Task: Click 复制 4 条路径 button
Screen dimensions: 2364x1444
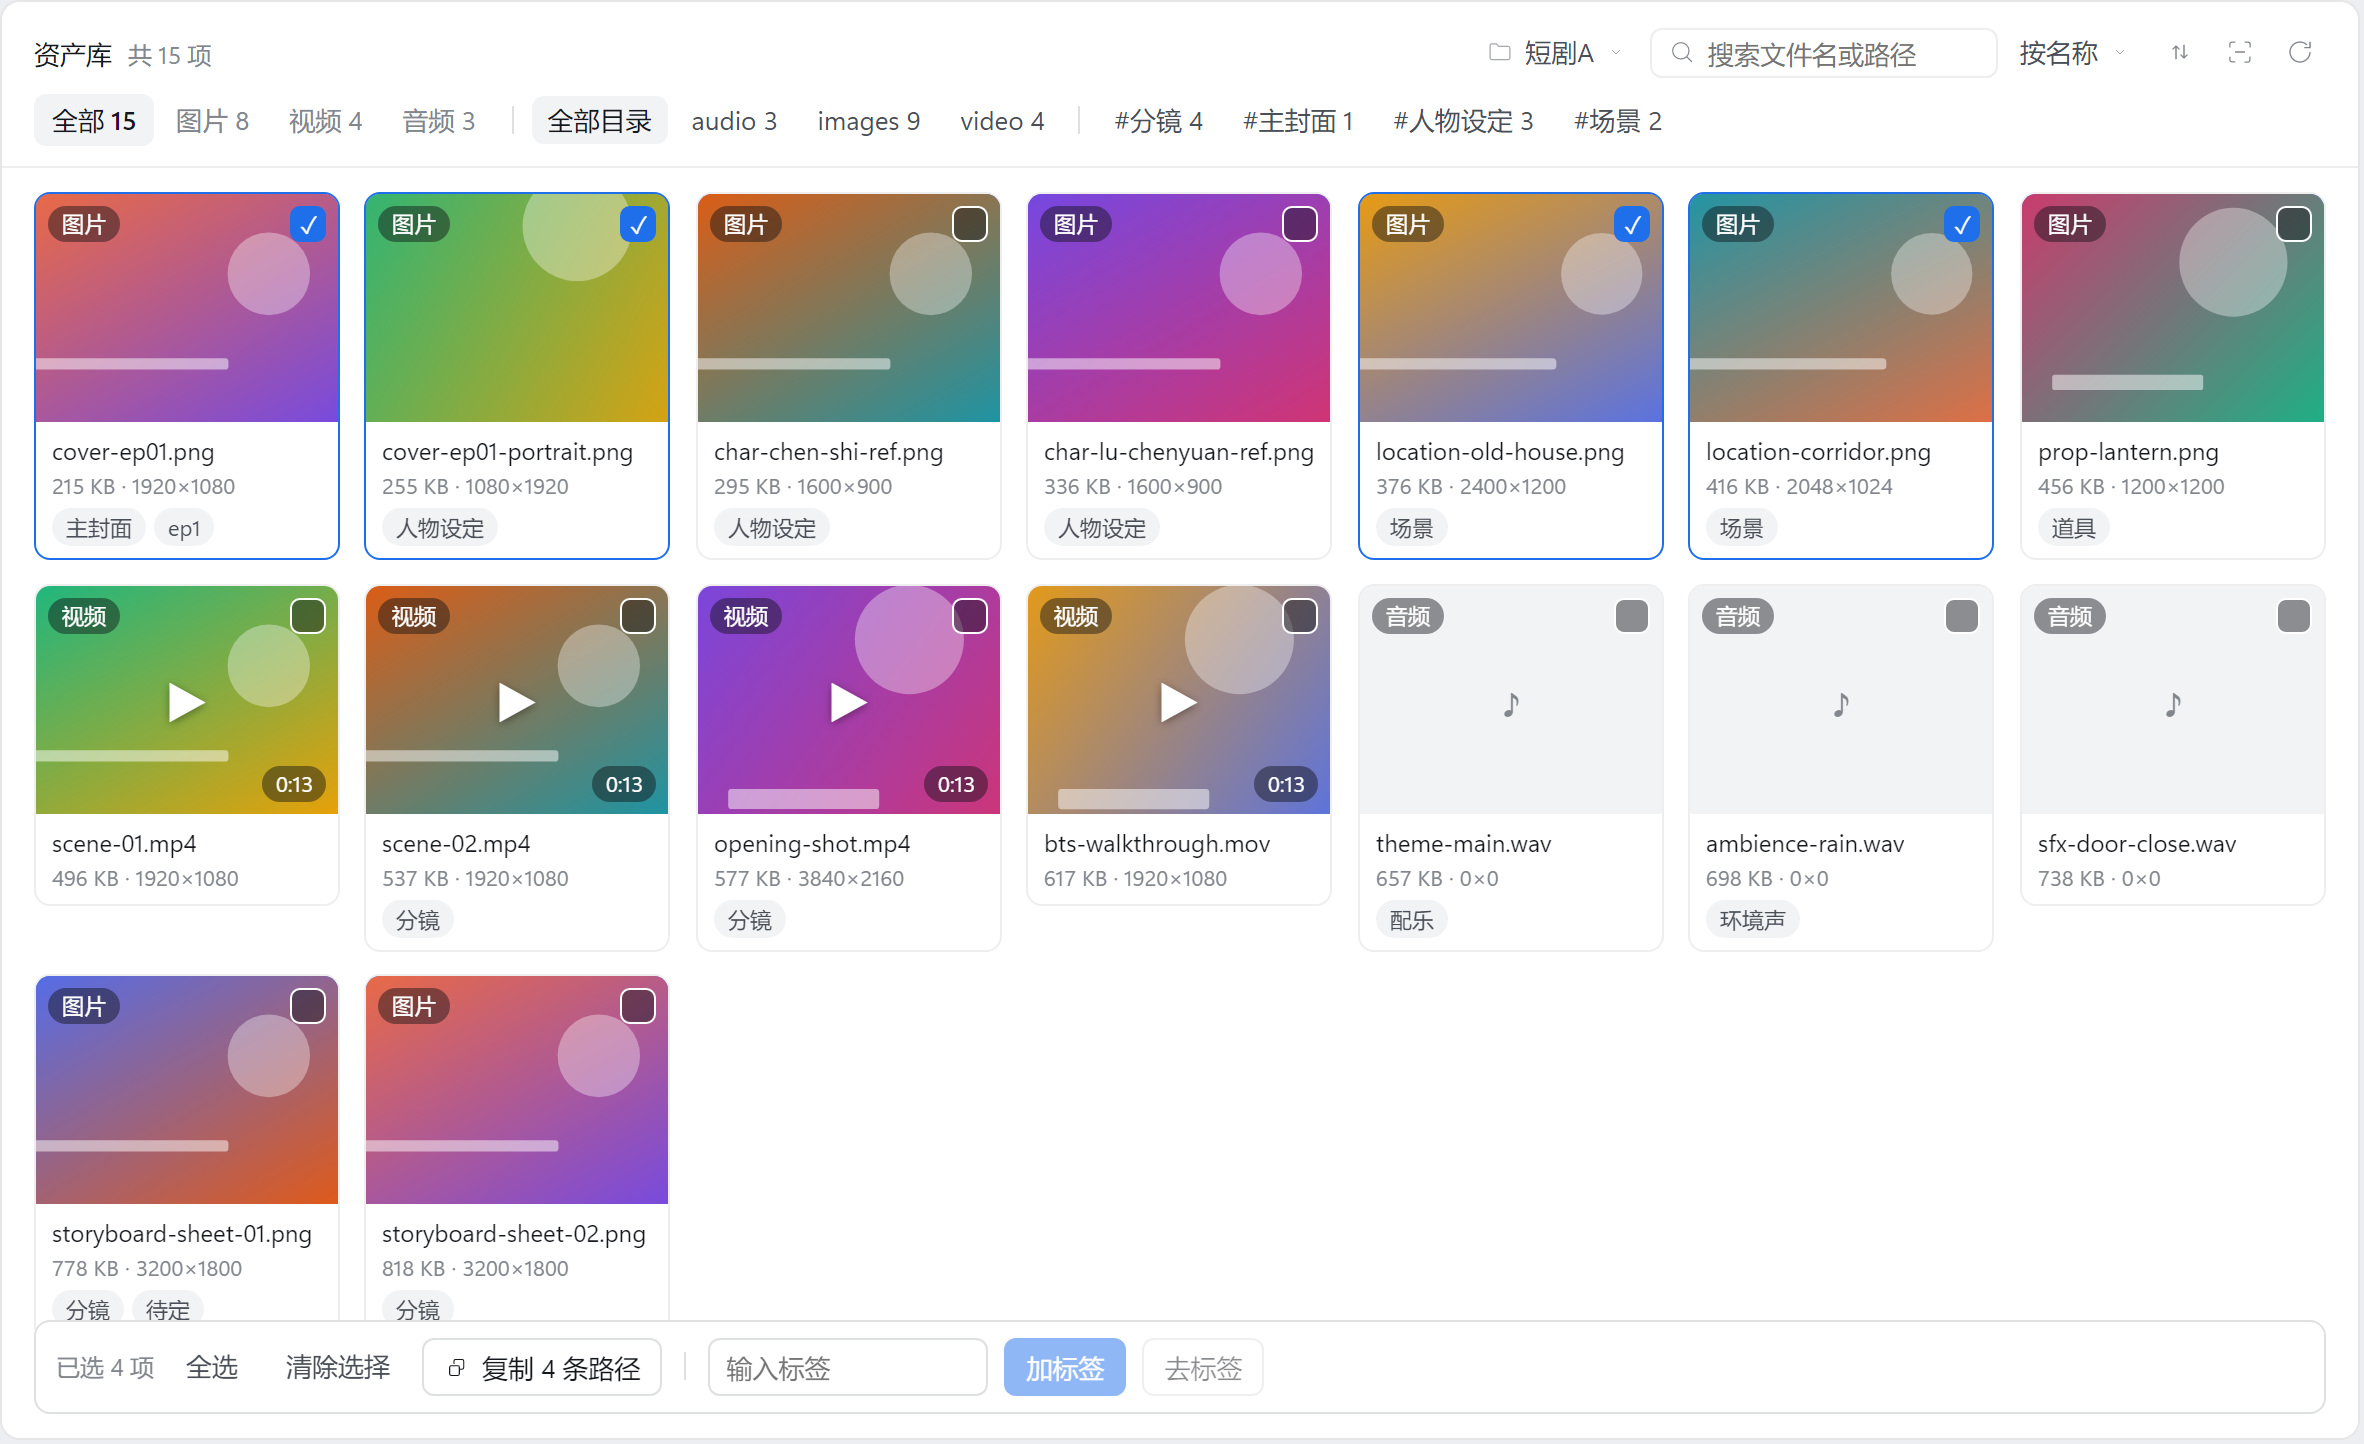Action: [542, 1367]
